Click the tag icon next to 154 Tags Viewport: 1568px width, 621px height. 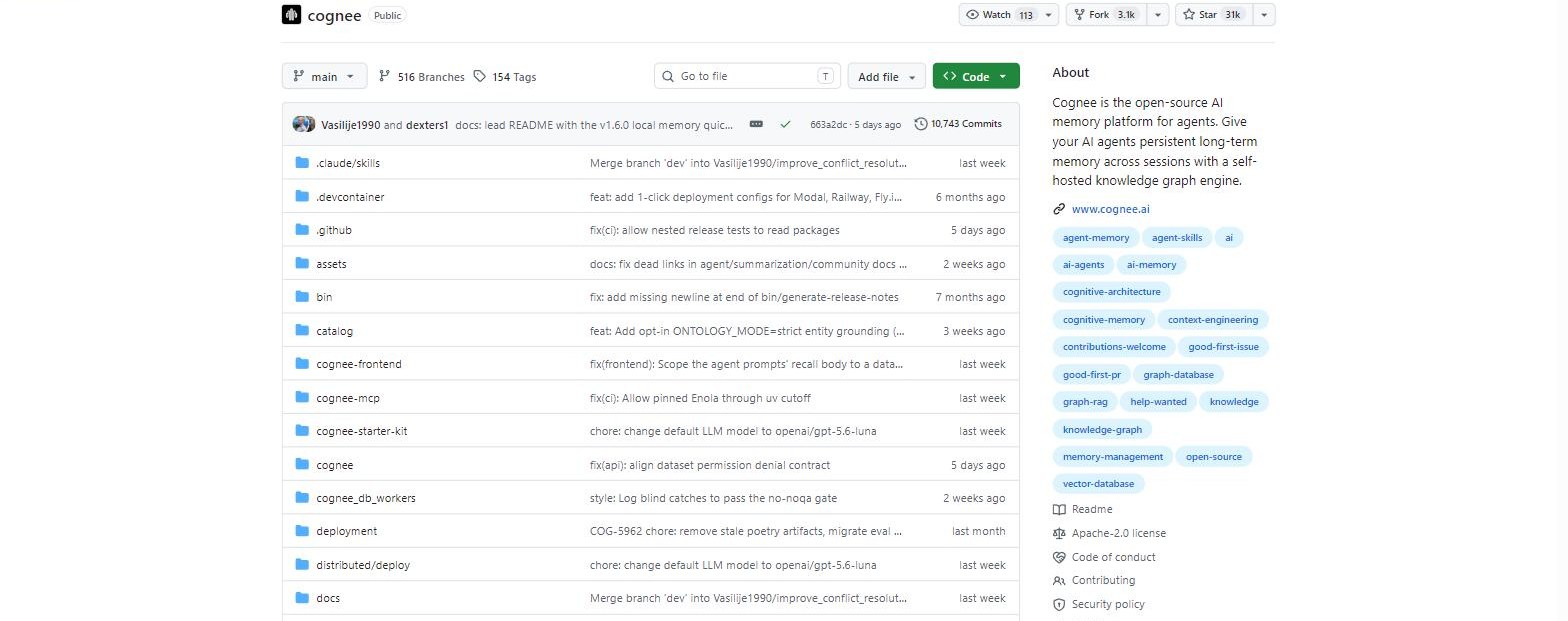[x=480, y=77]
